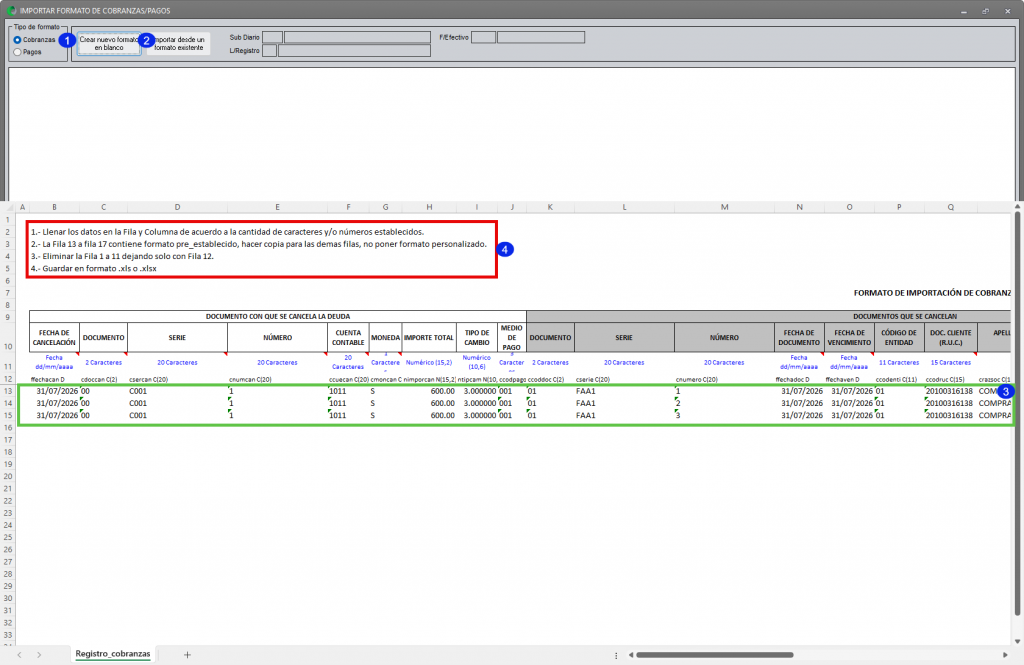Screen dimensions: 1024x665
Task: Select column Q header
Action: [950, 207]
